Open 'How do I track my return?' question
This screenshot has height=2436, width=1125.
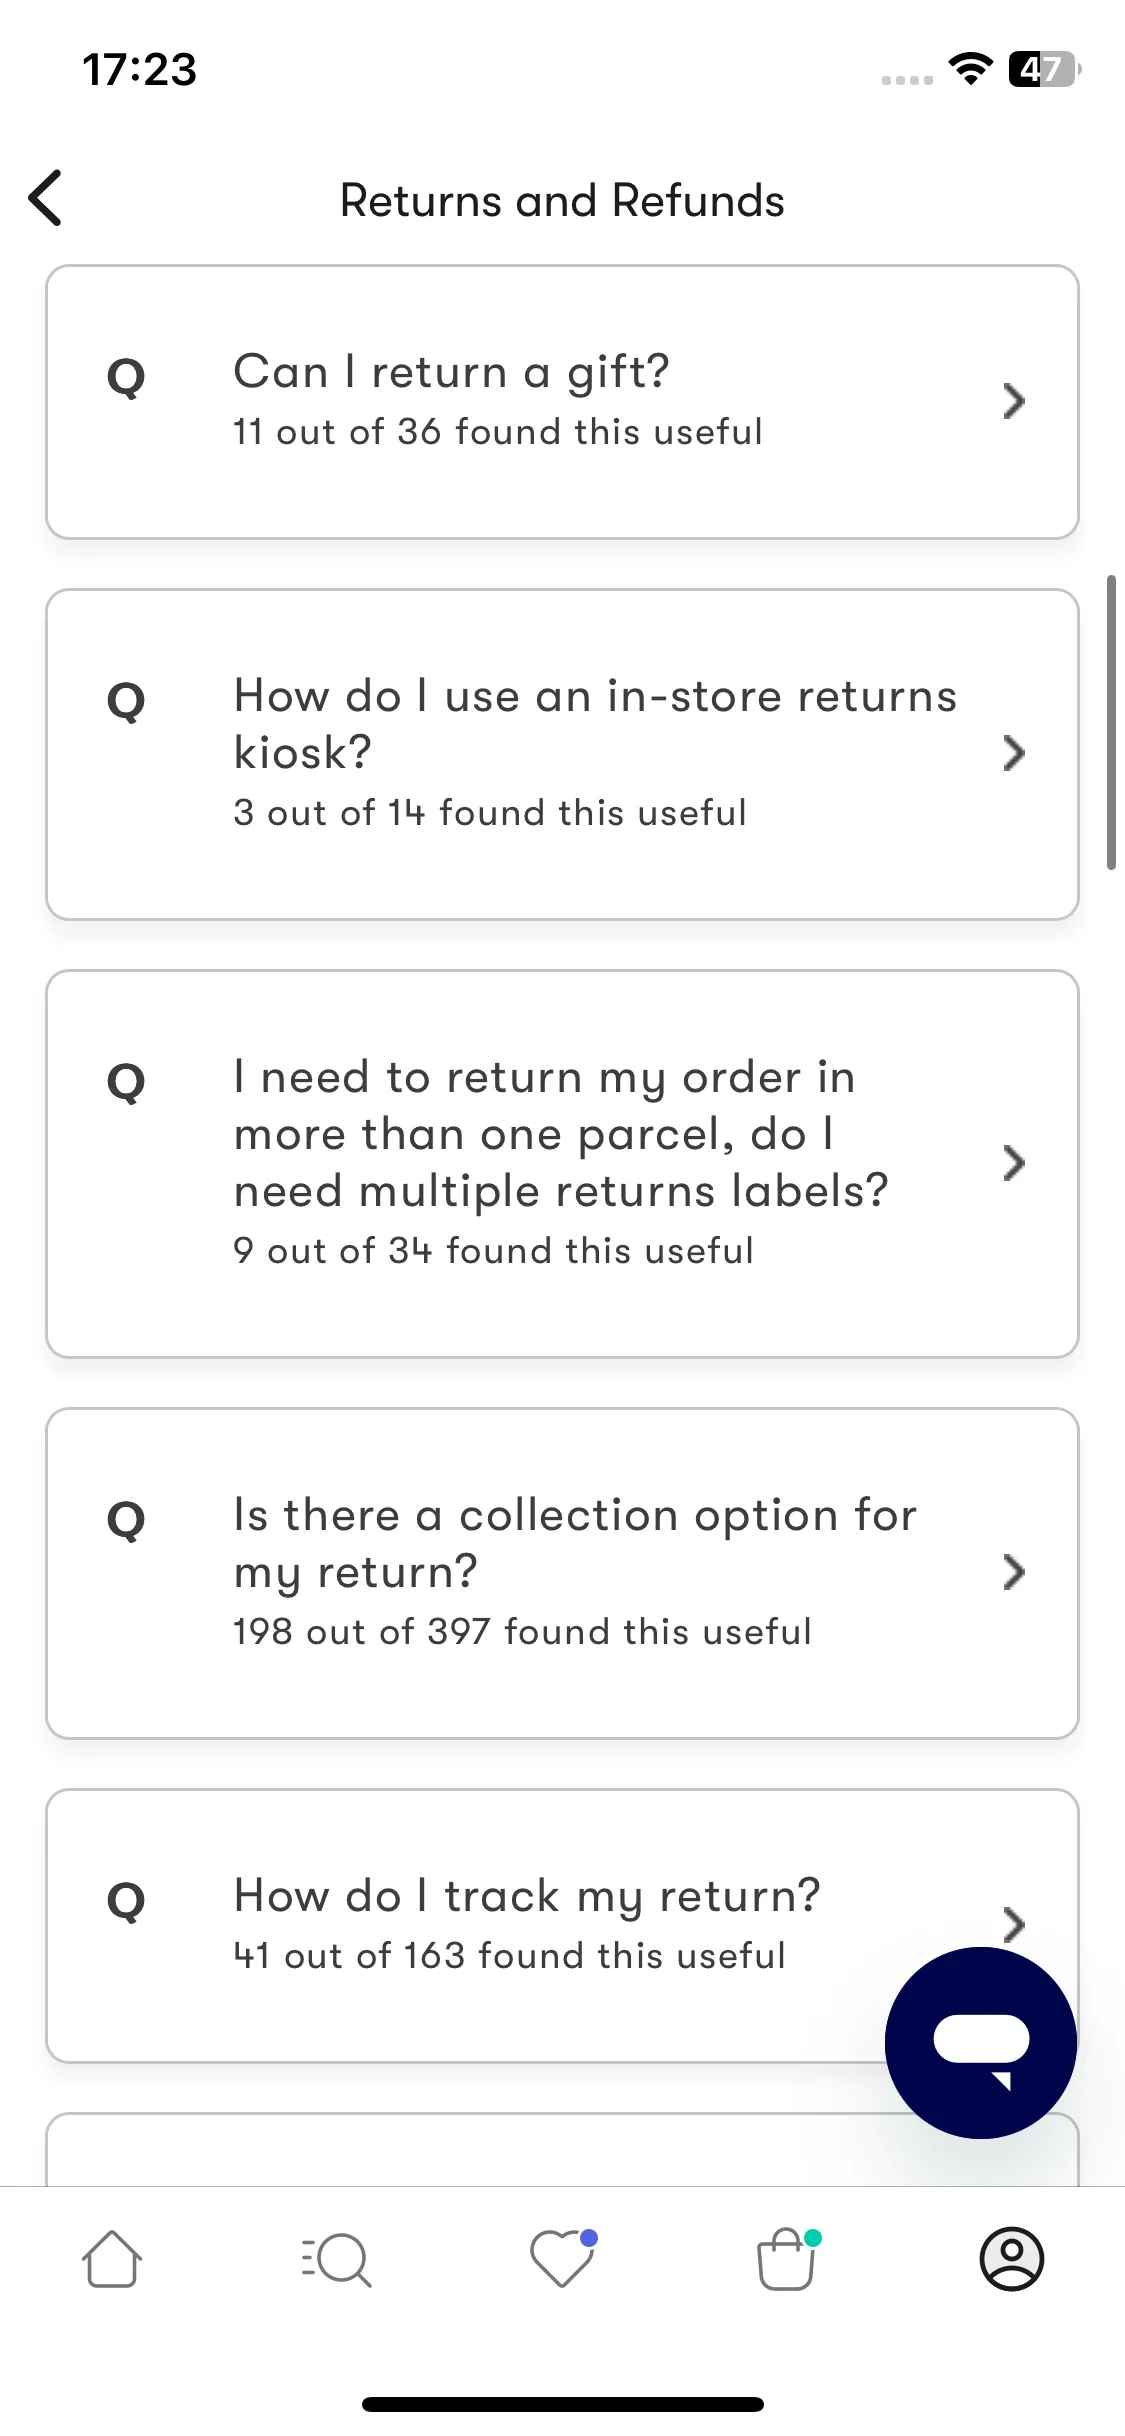pos(562,1926)
